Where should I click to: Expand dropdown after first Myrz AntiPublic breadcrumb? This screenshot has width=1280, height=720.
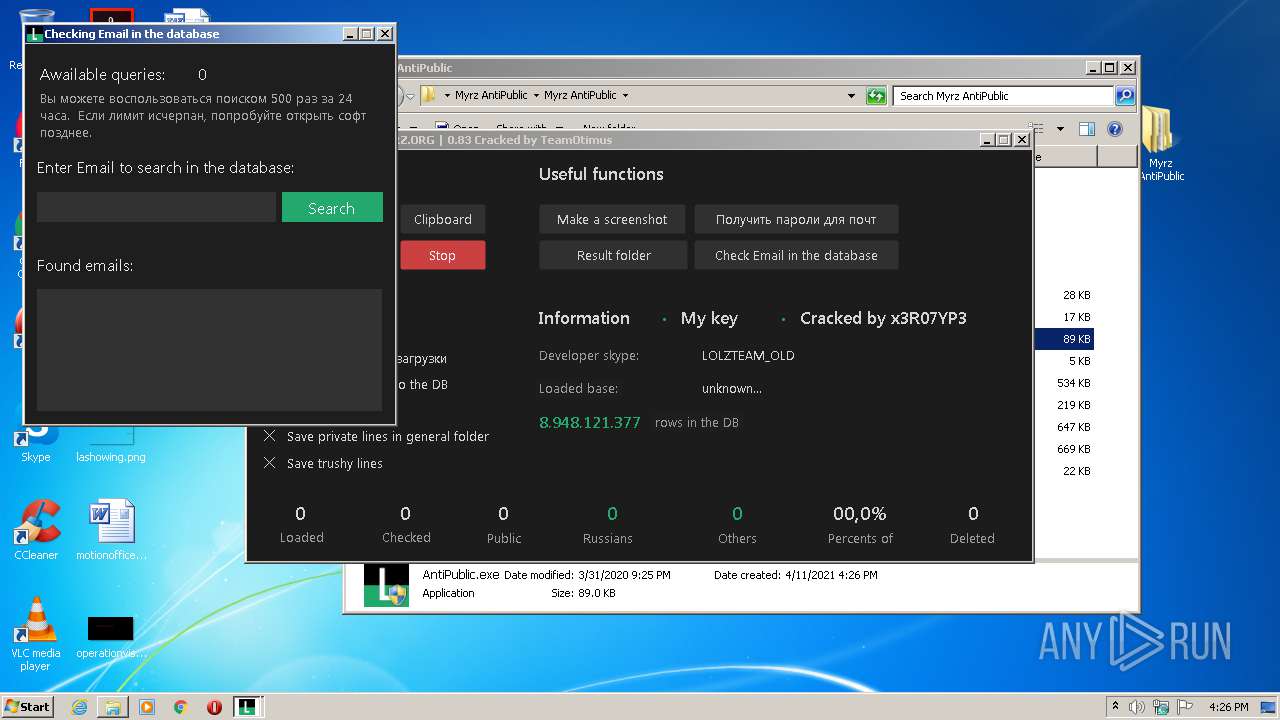pos(536,96)
